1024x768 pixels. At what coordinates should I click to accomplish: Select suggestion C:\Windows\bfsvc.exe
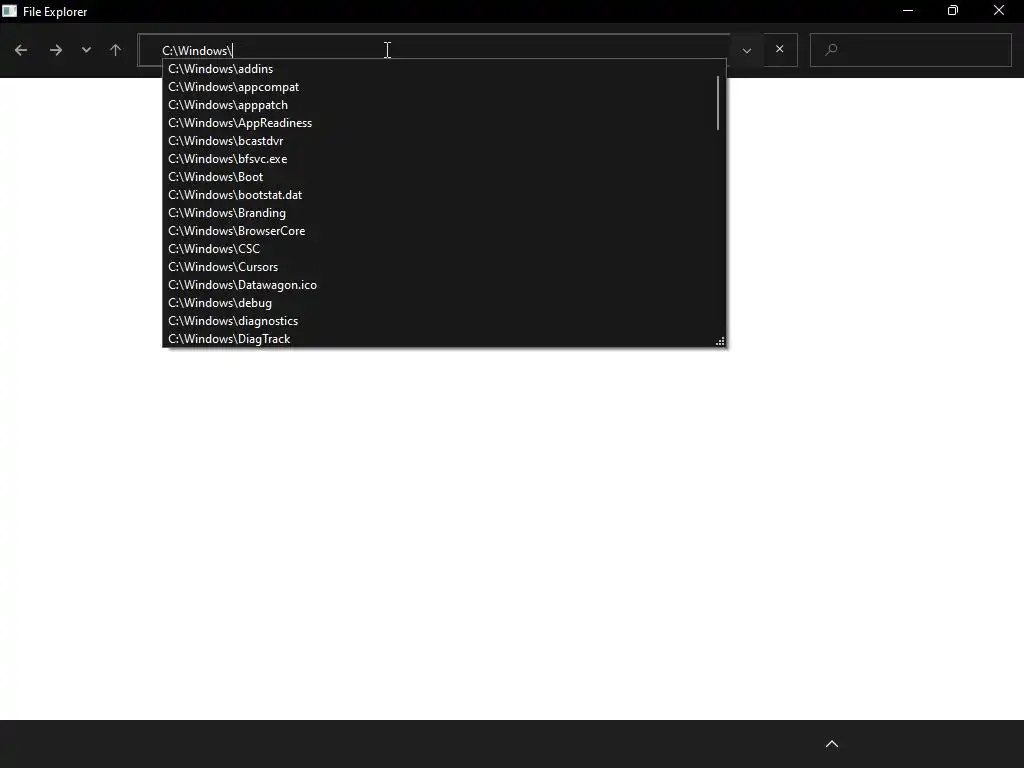pos(444,159)
